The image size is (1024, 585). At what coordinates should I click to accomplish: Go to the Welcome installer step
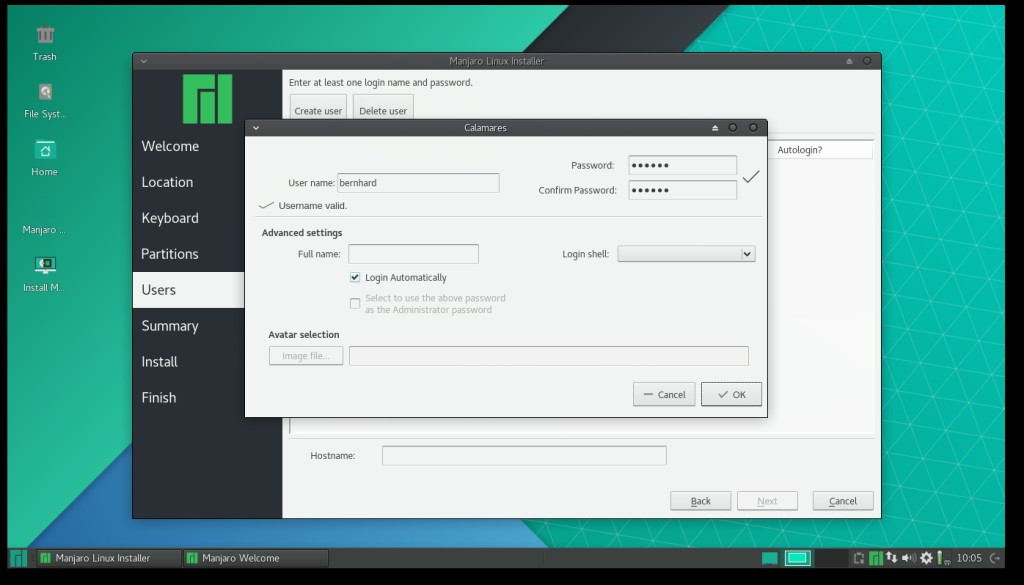pos(170,146)
